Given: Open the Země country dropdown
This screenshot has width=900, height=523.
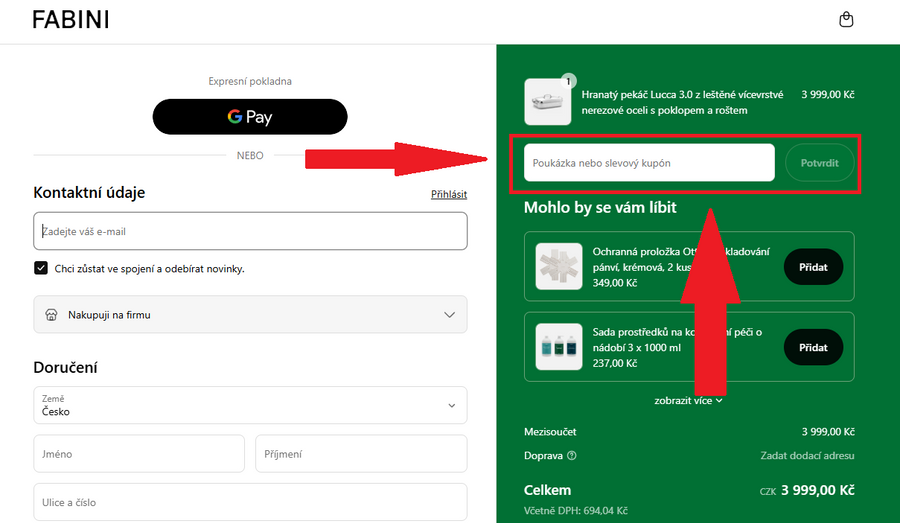Looking at the screenshot, I should pyautogui.click(x=250, y=405).
